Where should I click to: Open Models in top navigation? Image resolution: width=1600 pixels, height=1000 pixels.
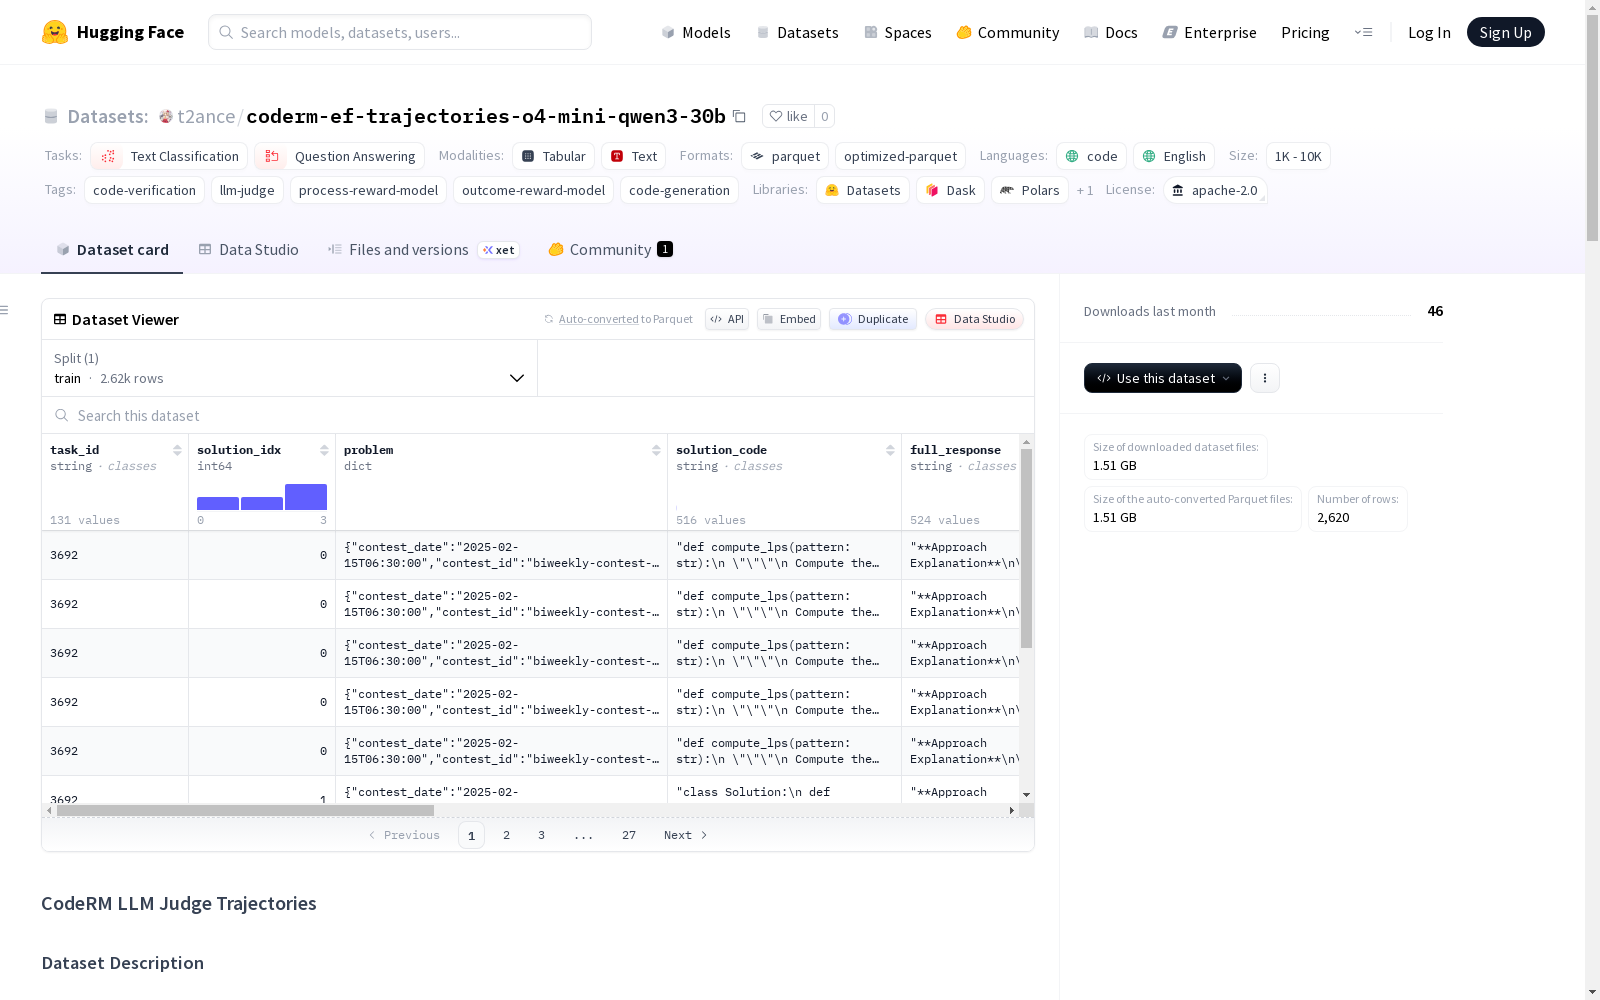tap(696, 32)
